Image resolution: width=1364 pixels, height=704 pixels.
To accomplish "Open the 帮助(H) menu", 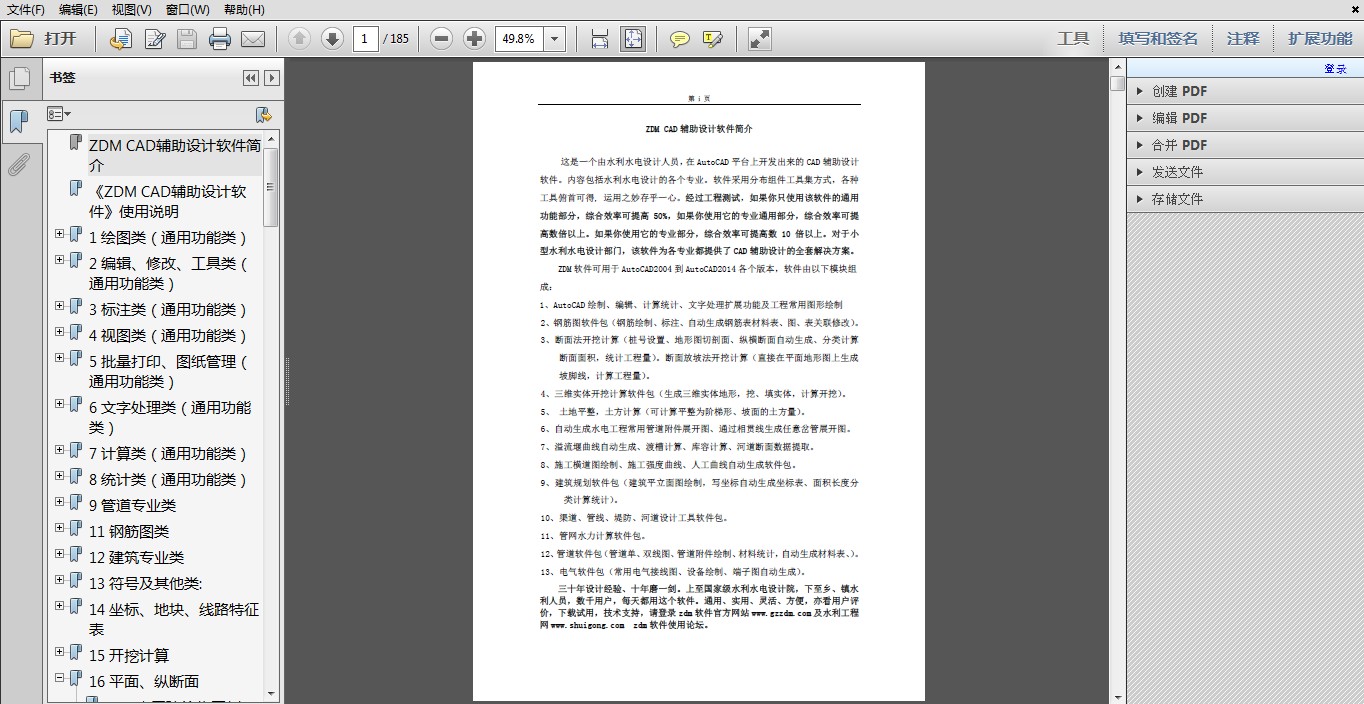I will pyautogui.click(x=244, y=9).
